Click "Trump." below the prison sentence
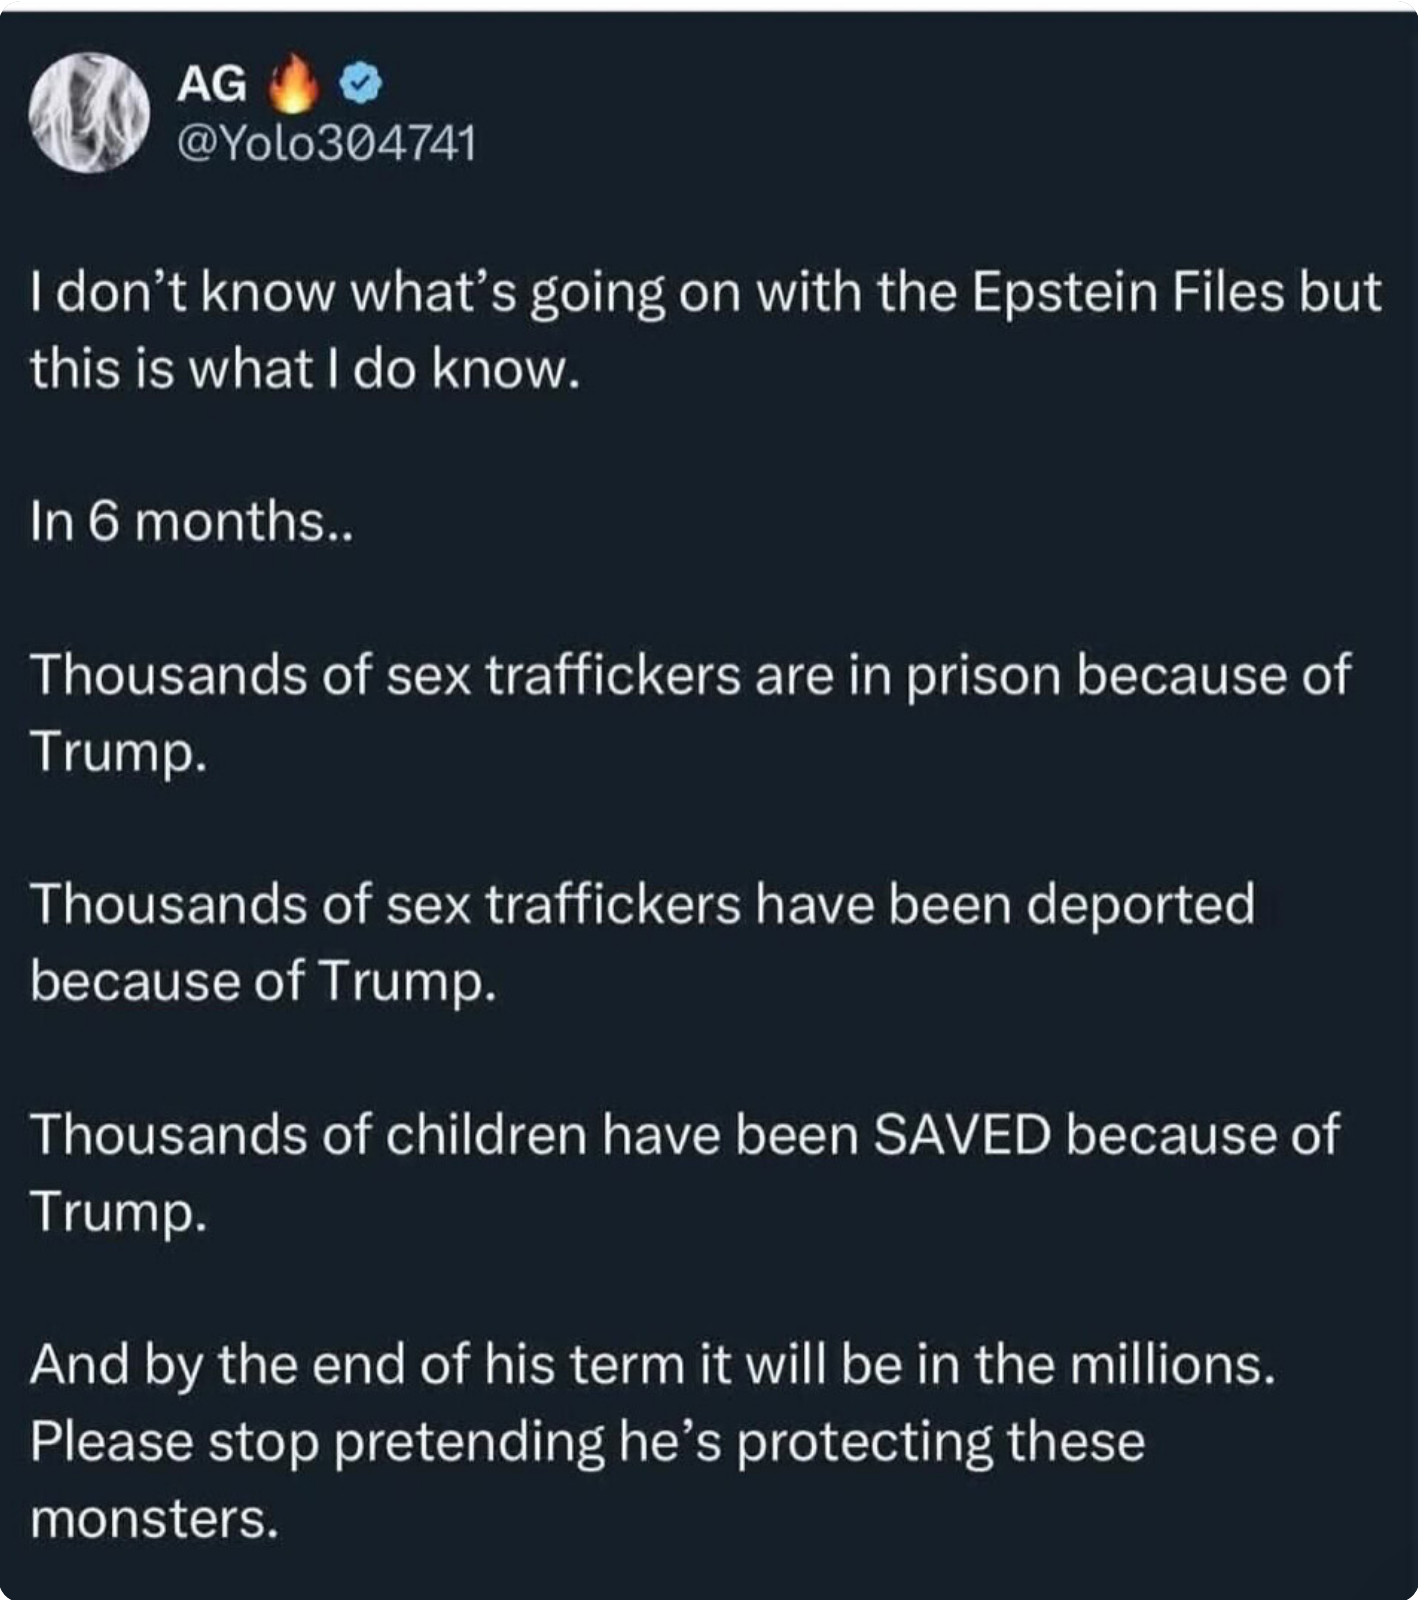The image size is (1418, 1600). click(x=118, y=750)
